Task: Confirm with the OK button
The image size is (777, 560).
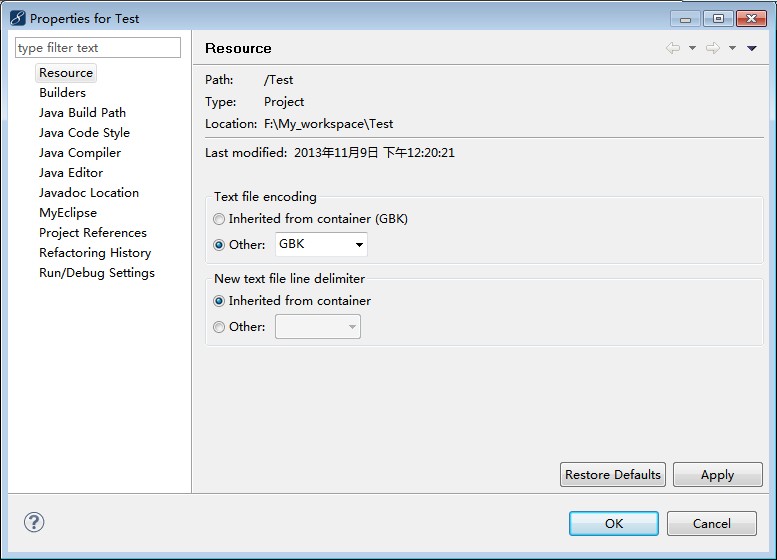Action: click(613, 523)
